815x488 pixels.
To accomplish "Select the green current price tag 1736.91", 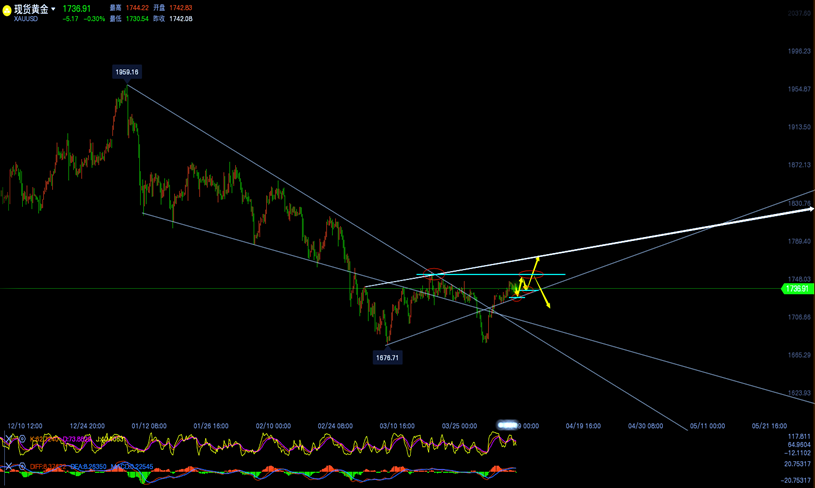I will click(x=796, y=289).
